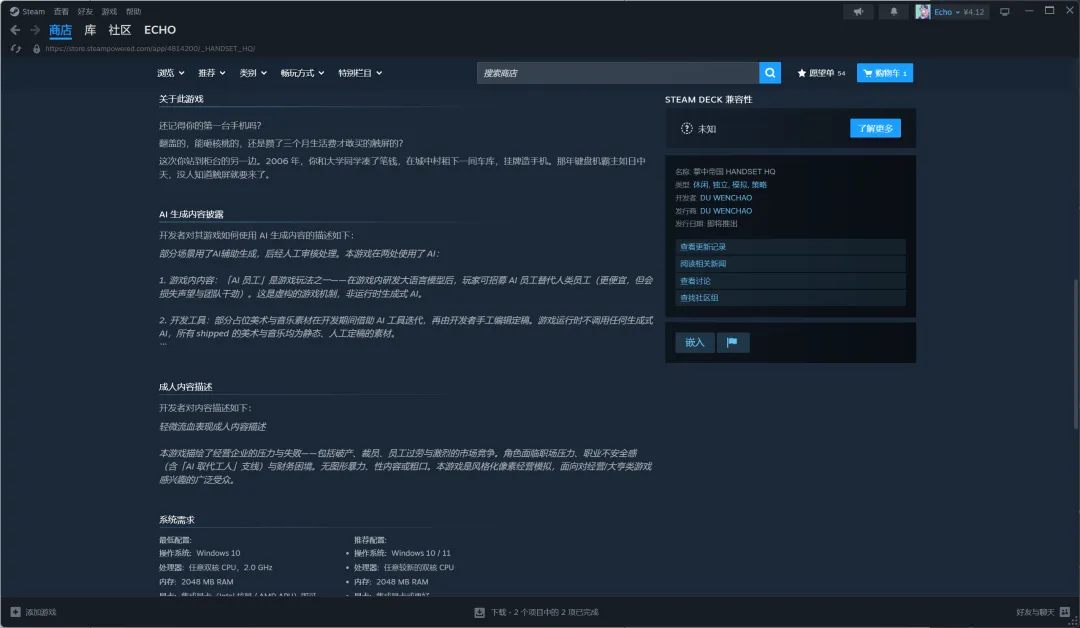The height and width of the screenshot is (628, 1080).
Task: Click the 了解更多 button
Action: pyautogui.click(x=875, y=128)
